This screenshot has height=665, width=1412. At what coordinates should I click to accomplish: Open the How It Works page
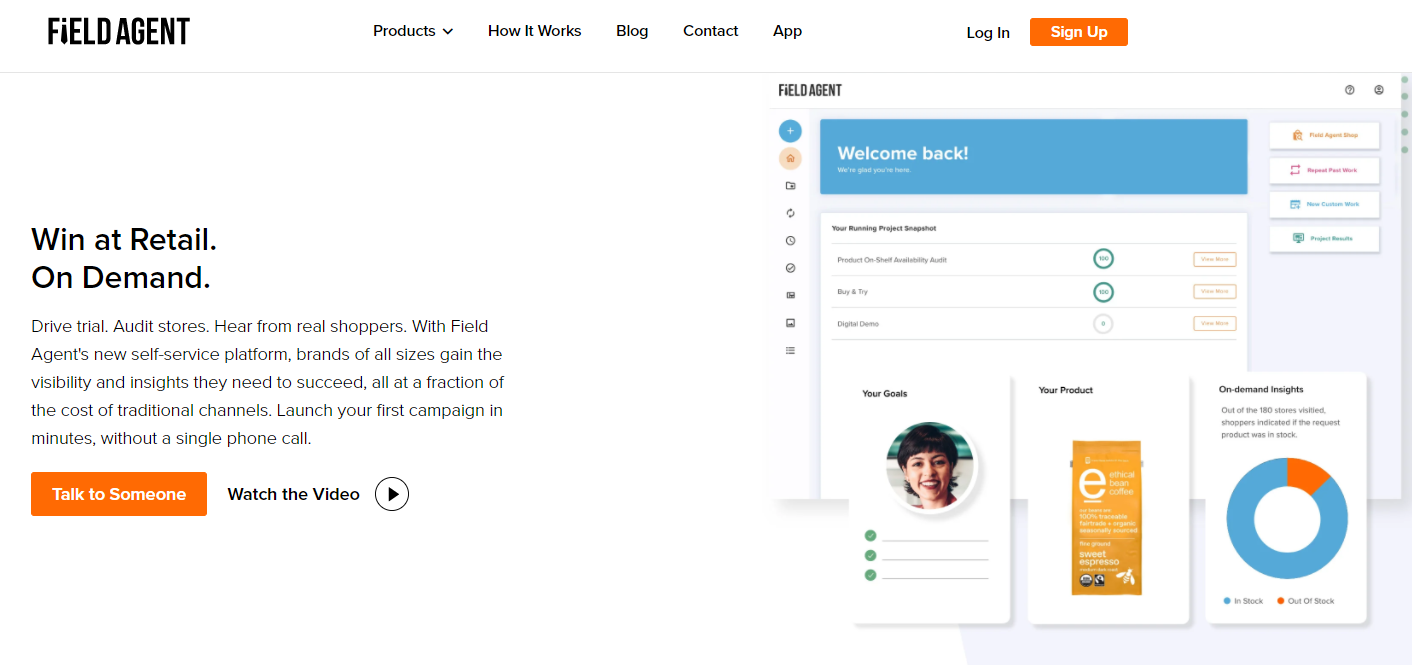coord(534,31)
